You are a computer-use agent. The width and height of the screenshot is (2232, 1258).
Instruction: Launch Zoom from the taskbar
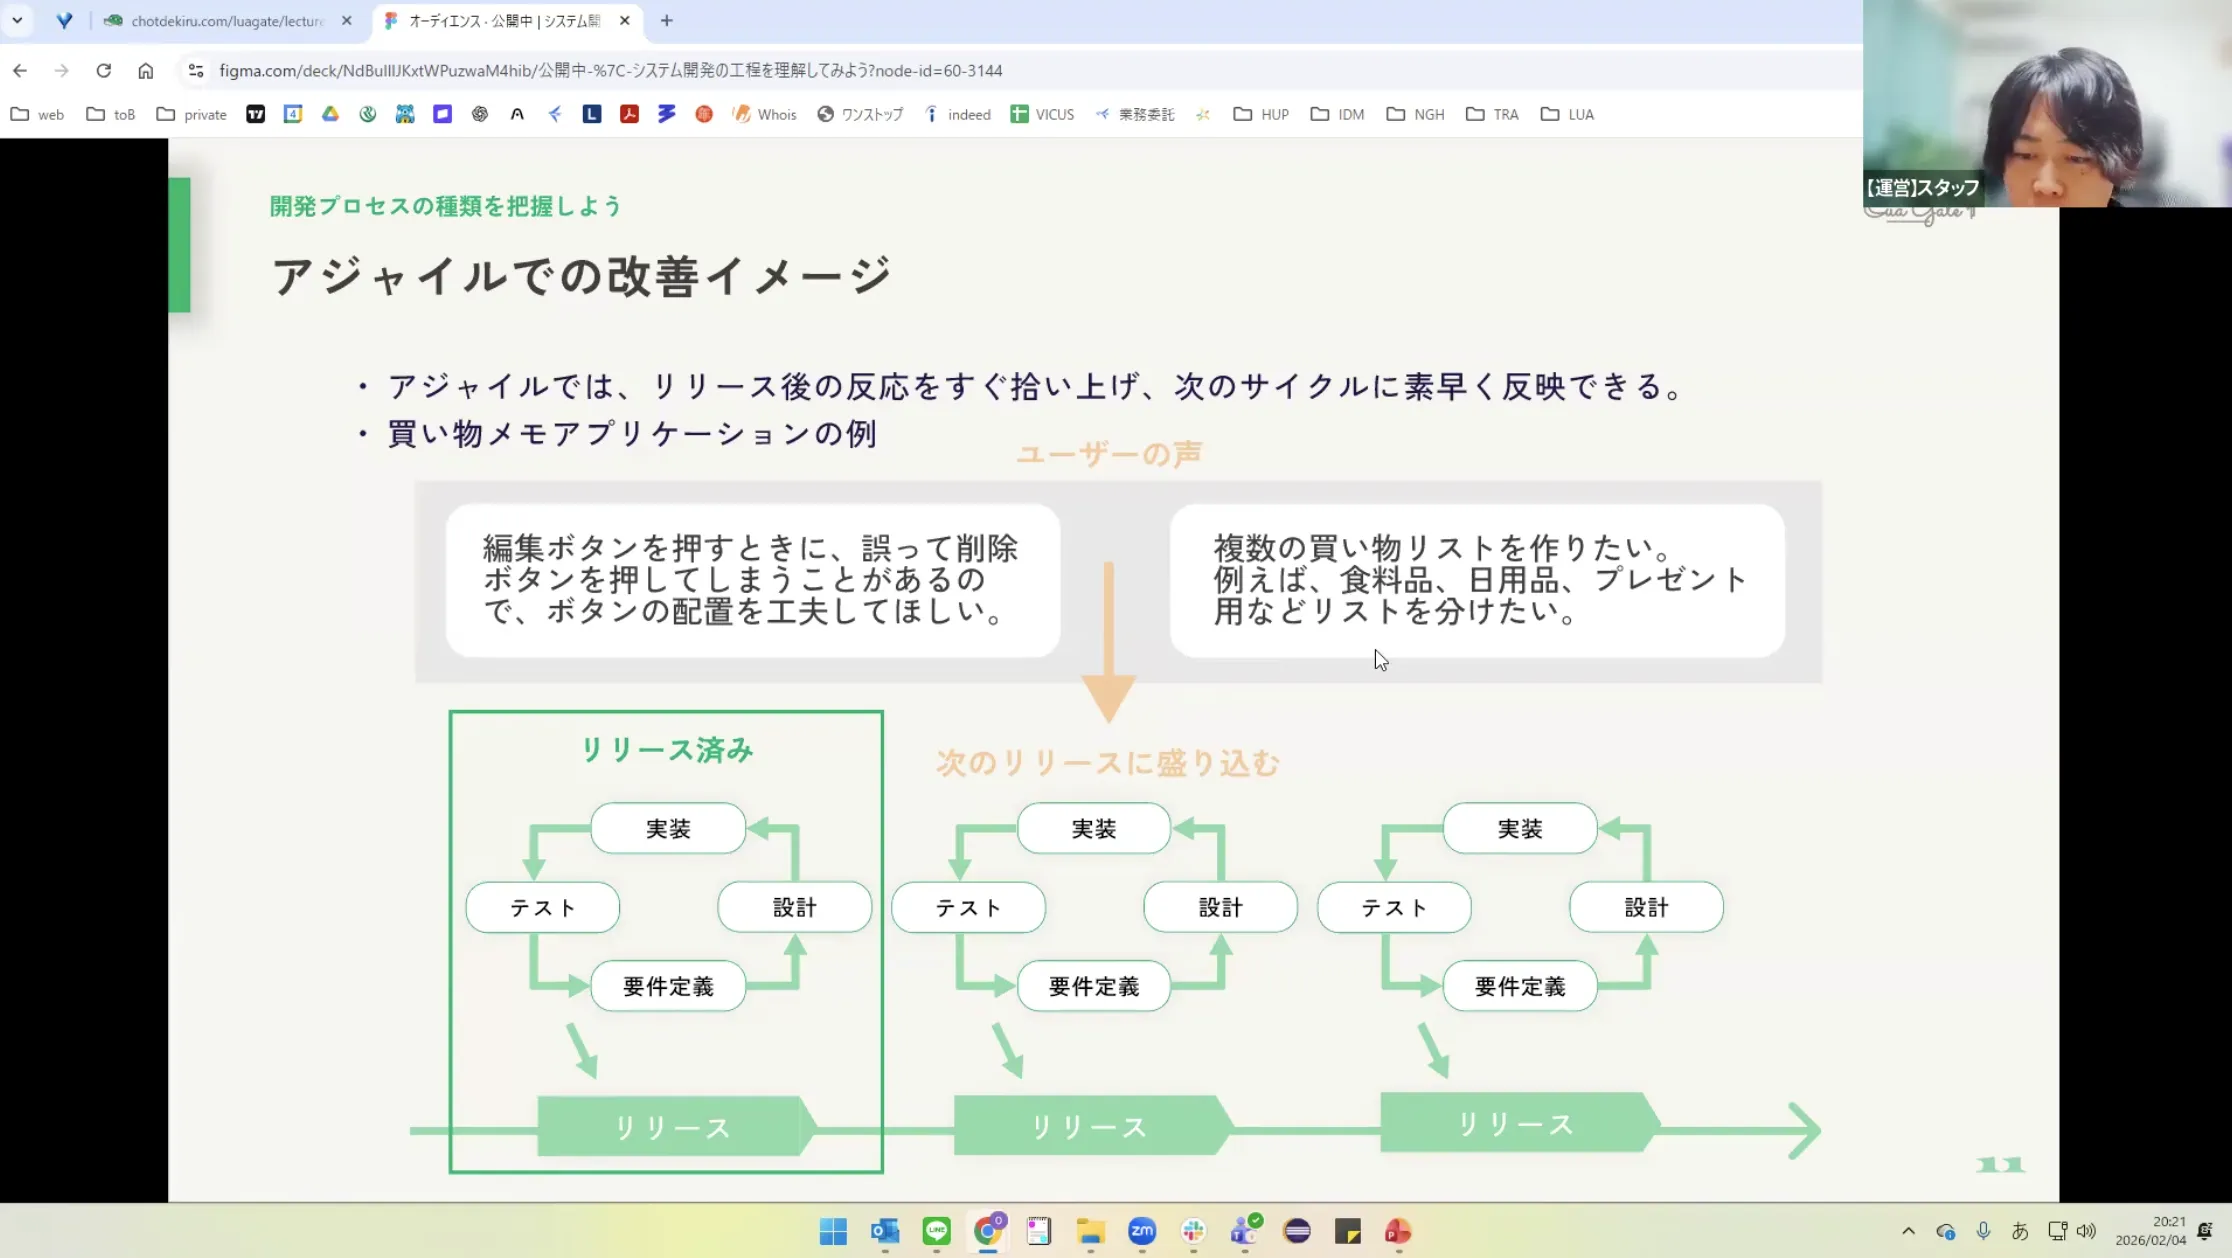point(1141,1232)
